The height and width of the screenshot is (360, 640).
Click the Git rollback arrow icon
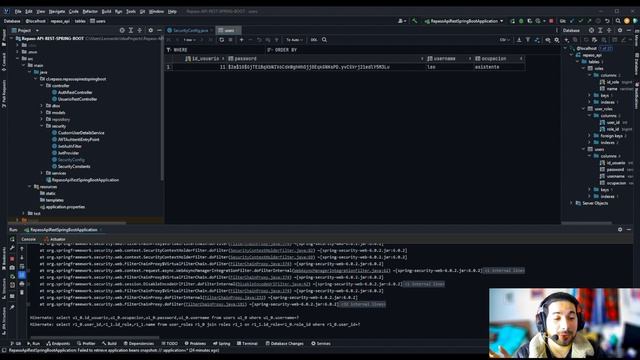(x=607, y=21)
